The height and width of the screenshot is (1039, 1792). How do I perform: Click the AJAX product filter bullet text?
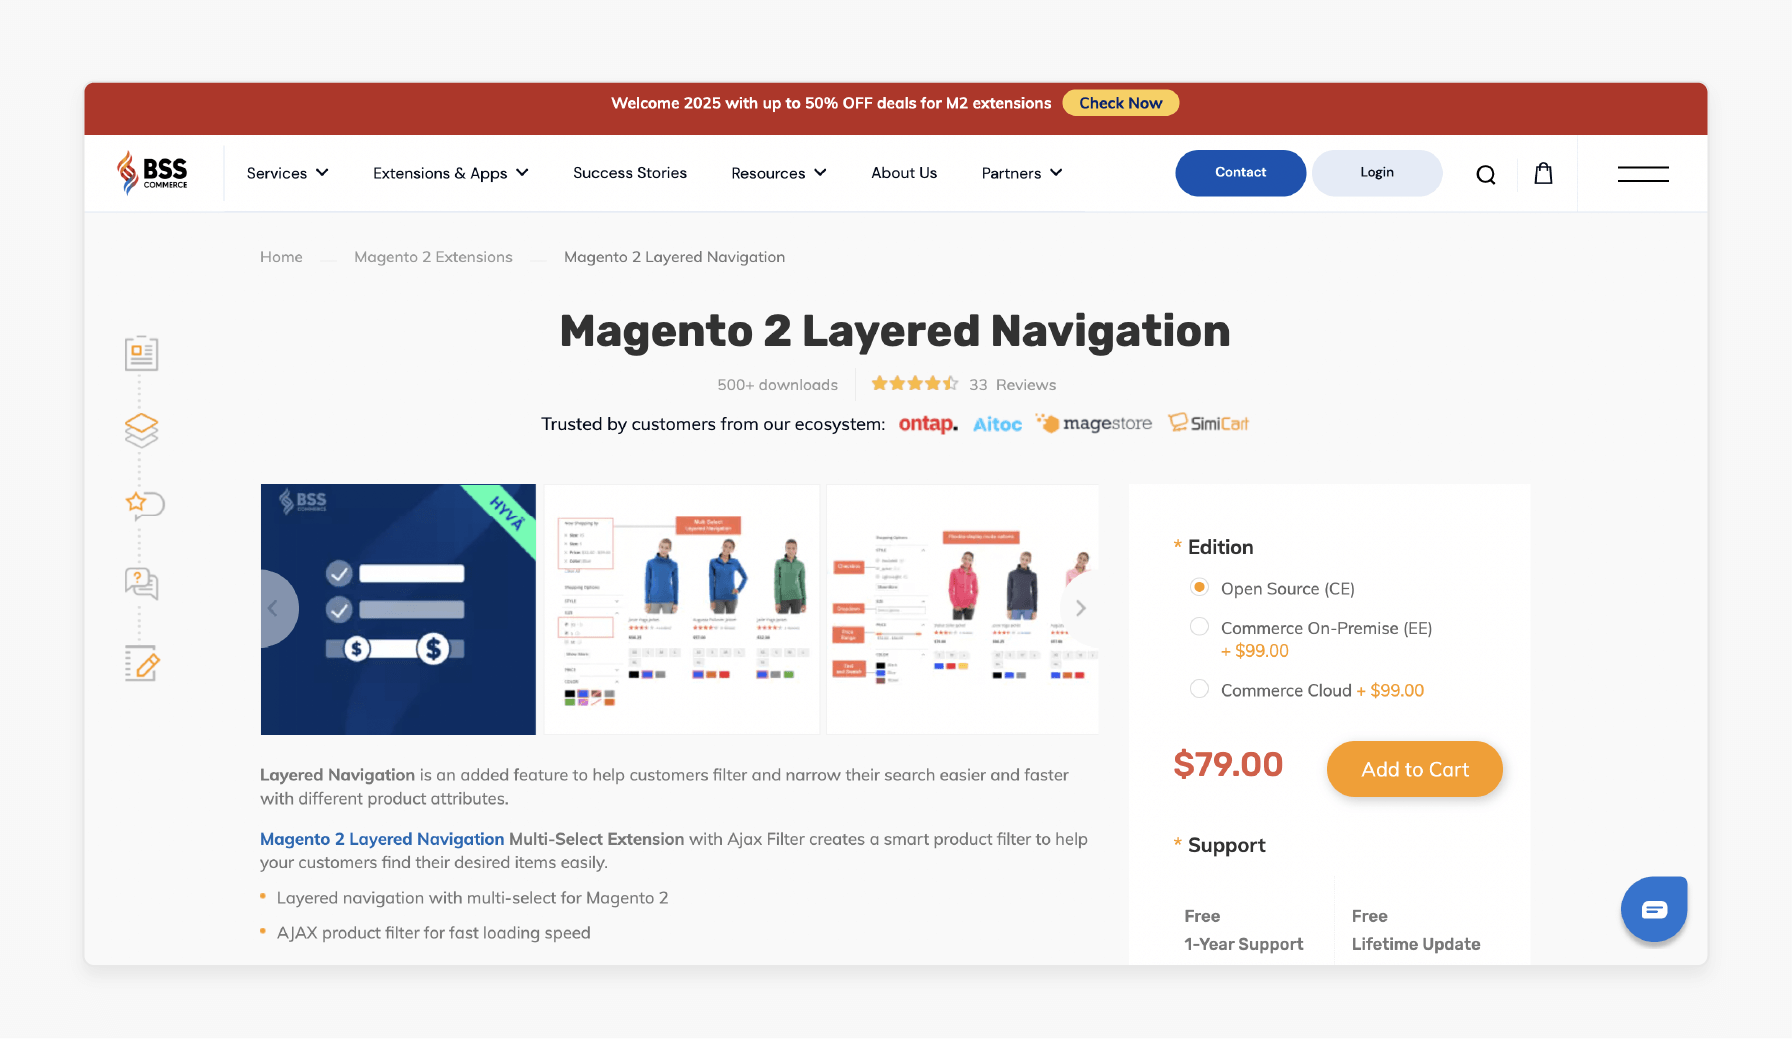(434, 933)
